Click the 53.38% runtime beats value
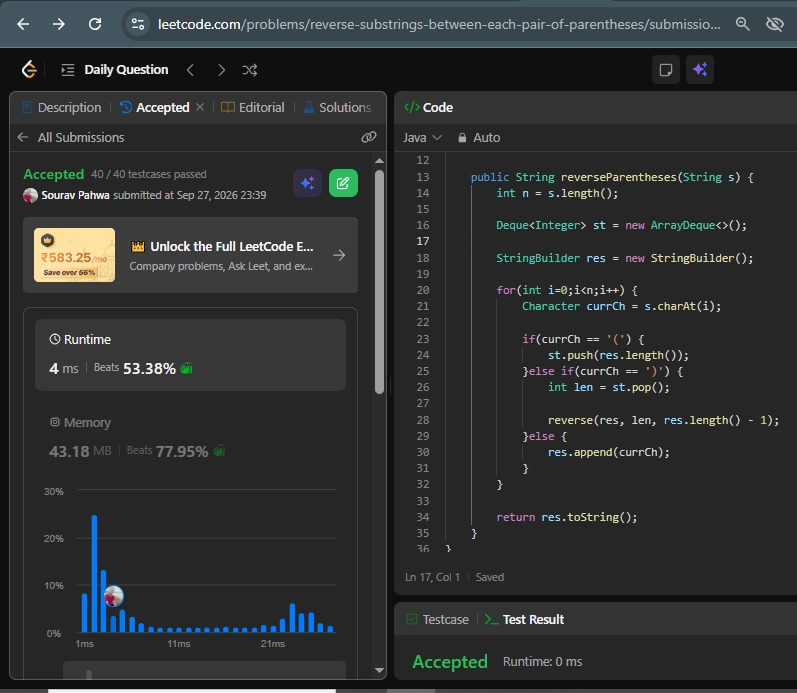 (x=149, y=368)
